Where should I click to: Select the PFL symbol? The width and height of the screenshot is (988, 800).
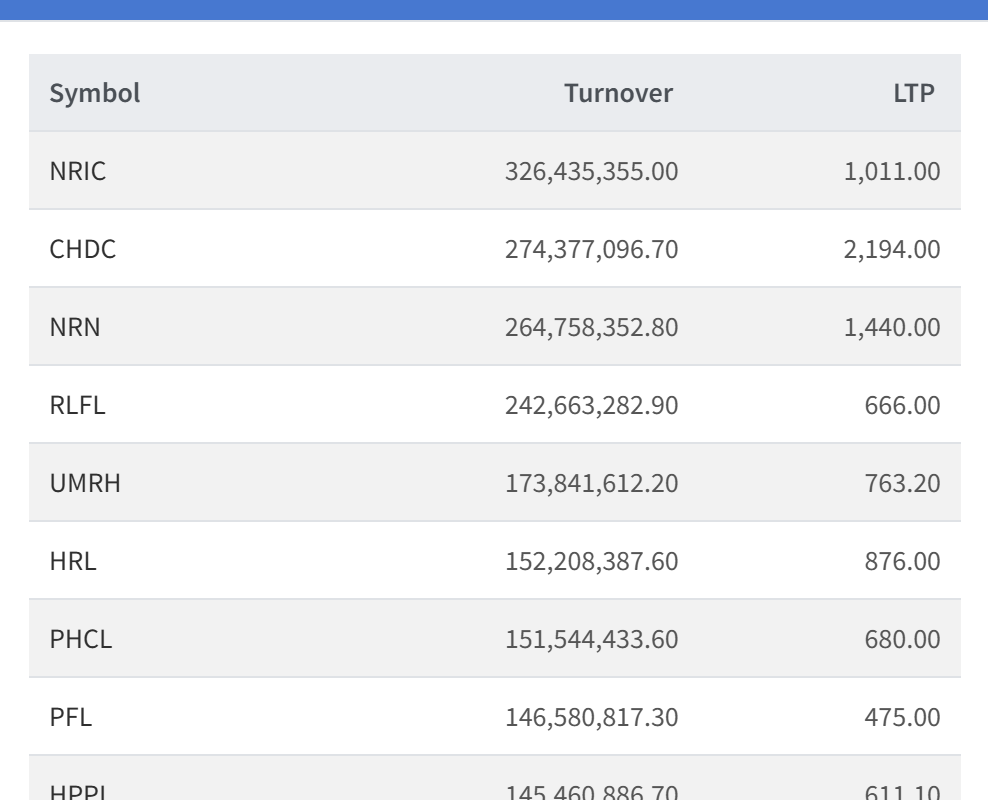coord(70,718)
